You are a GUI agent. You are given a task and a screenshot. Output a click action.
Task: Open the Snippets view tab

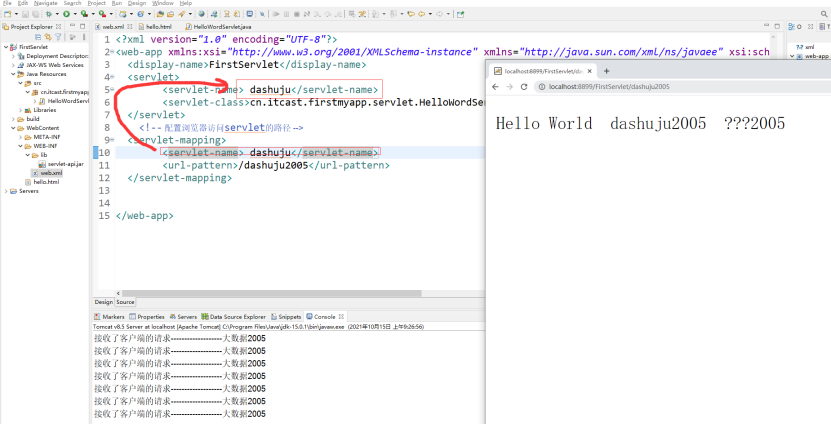coord(286,316)
